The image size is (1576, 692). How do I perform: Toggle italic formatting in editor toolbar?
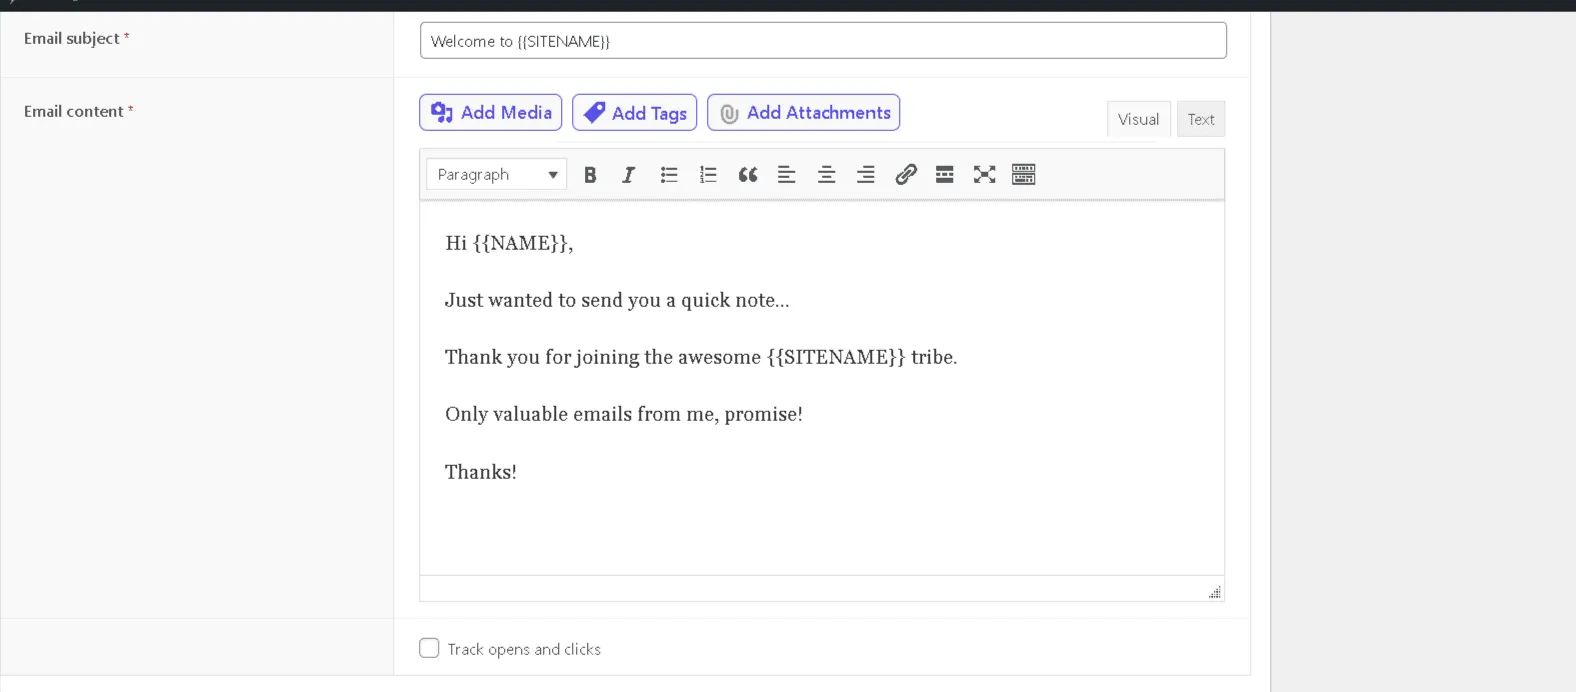coord(628,175)
